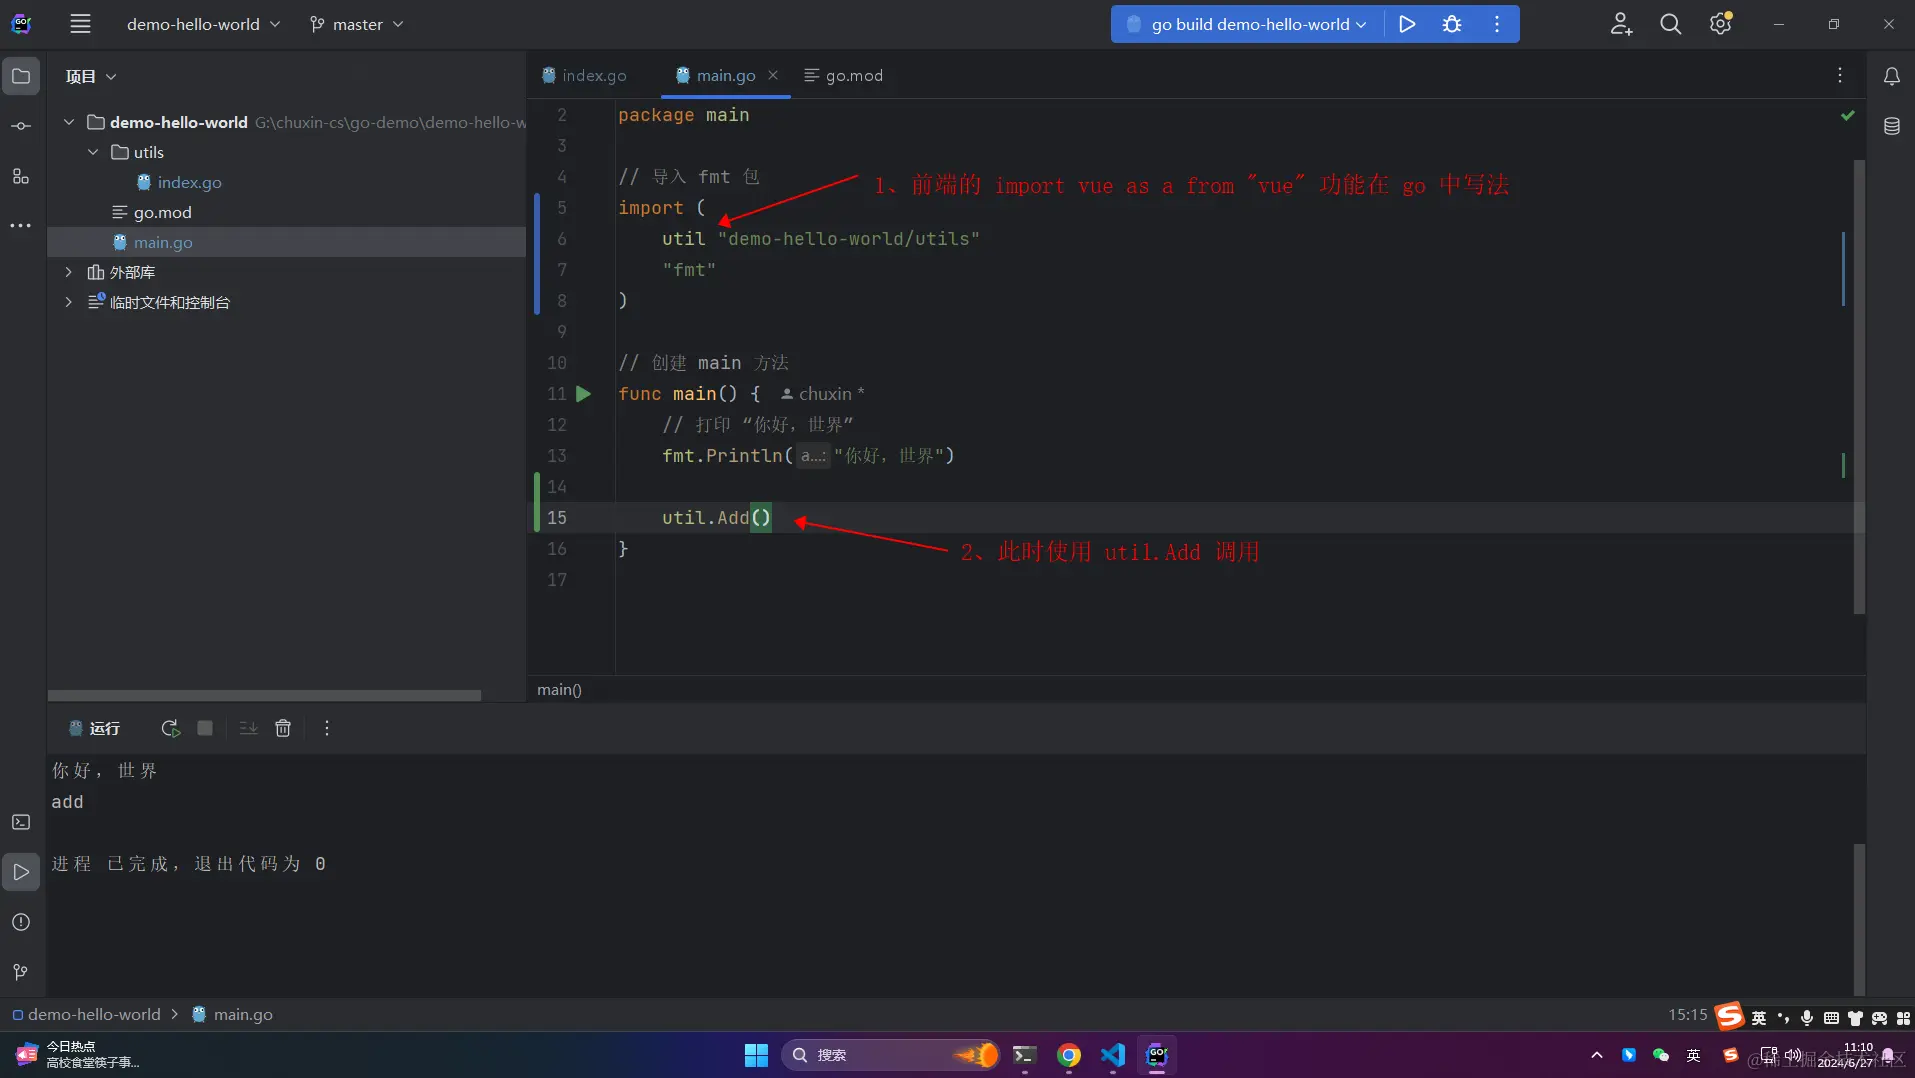Viewport: 1915px width, 1078px height.
Task: Open the Git tool window
Action: click(21, 972)
